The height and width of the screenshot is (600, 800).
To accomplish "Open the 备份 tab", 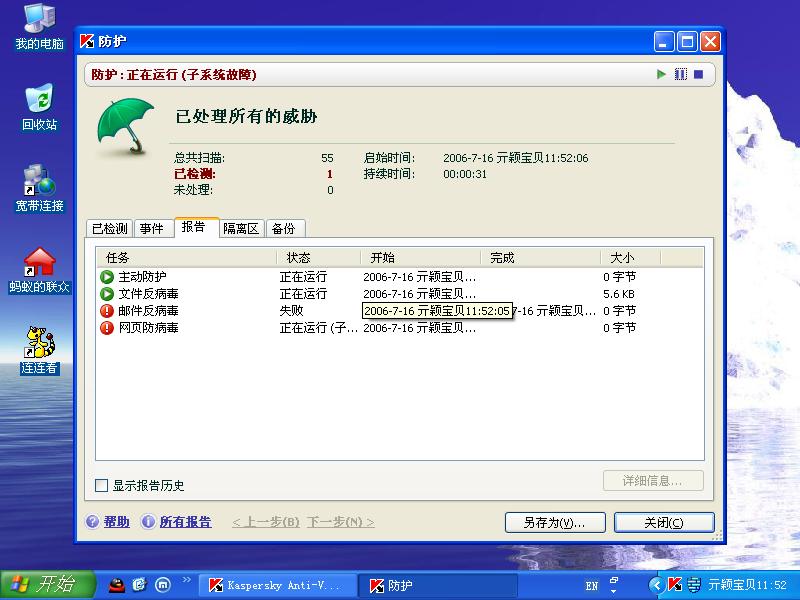I will (x=284, y=229).
